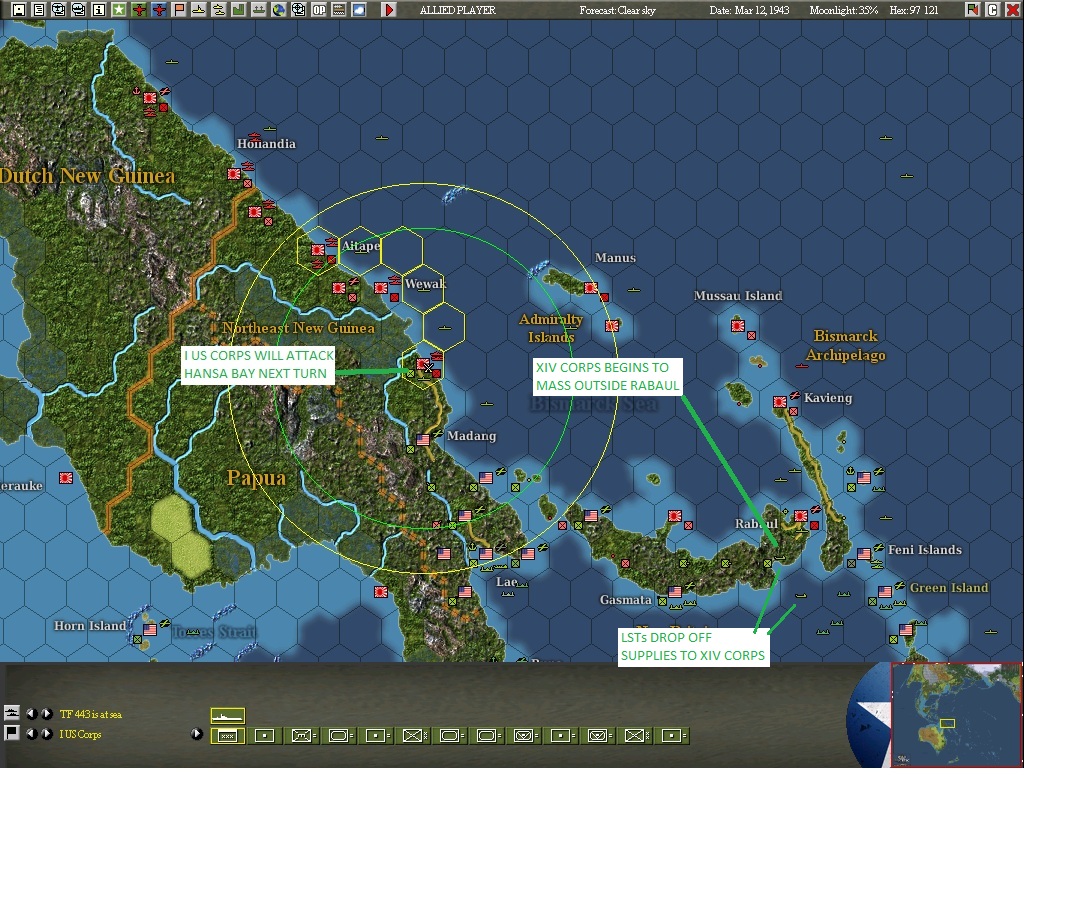
Task: Click the cloud weather toolbar icon
Action: tap(359, 10)
